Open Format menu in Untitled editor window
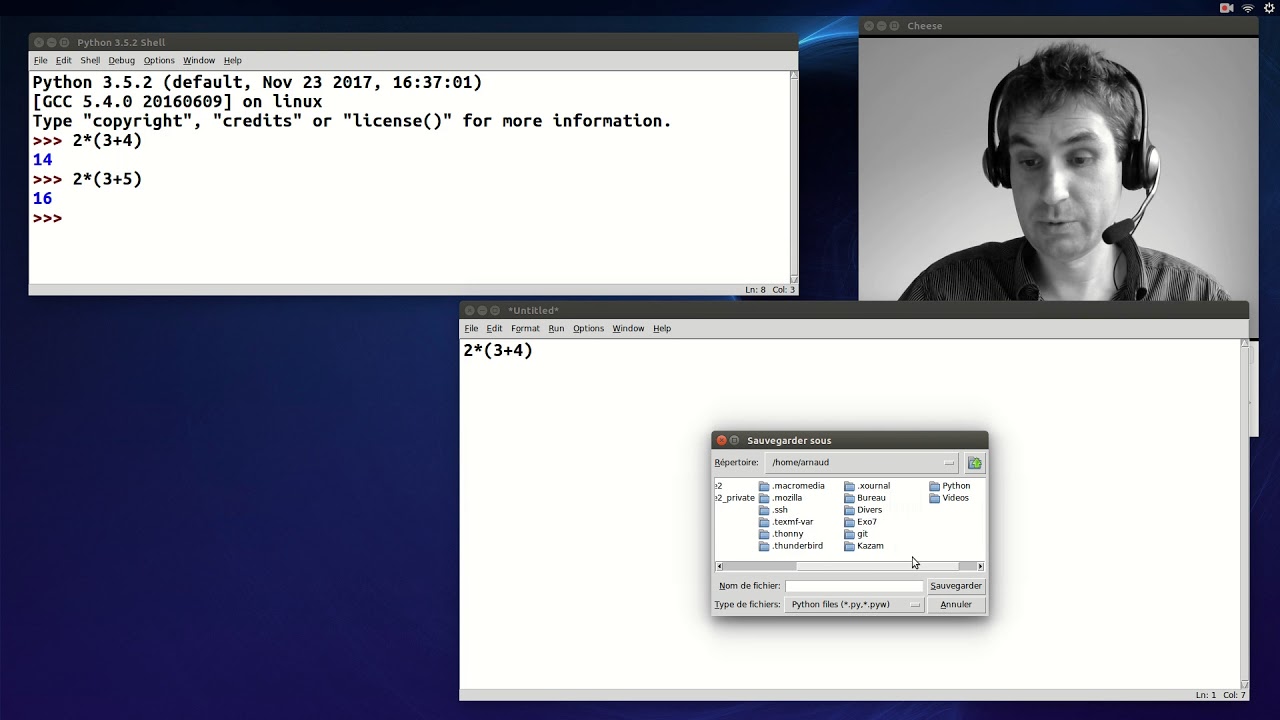1280x720 pixels. tap(525, 329)
